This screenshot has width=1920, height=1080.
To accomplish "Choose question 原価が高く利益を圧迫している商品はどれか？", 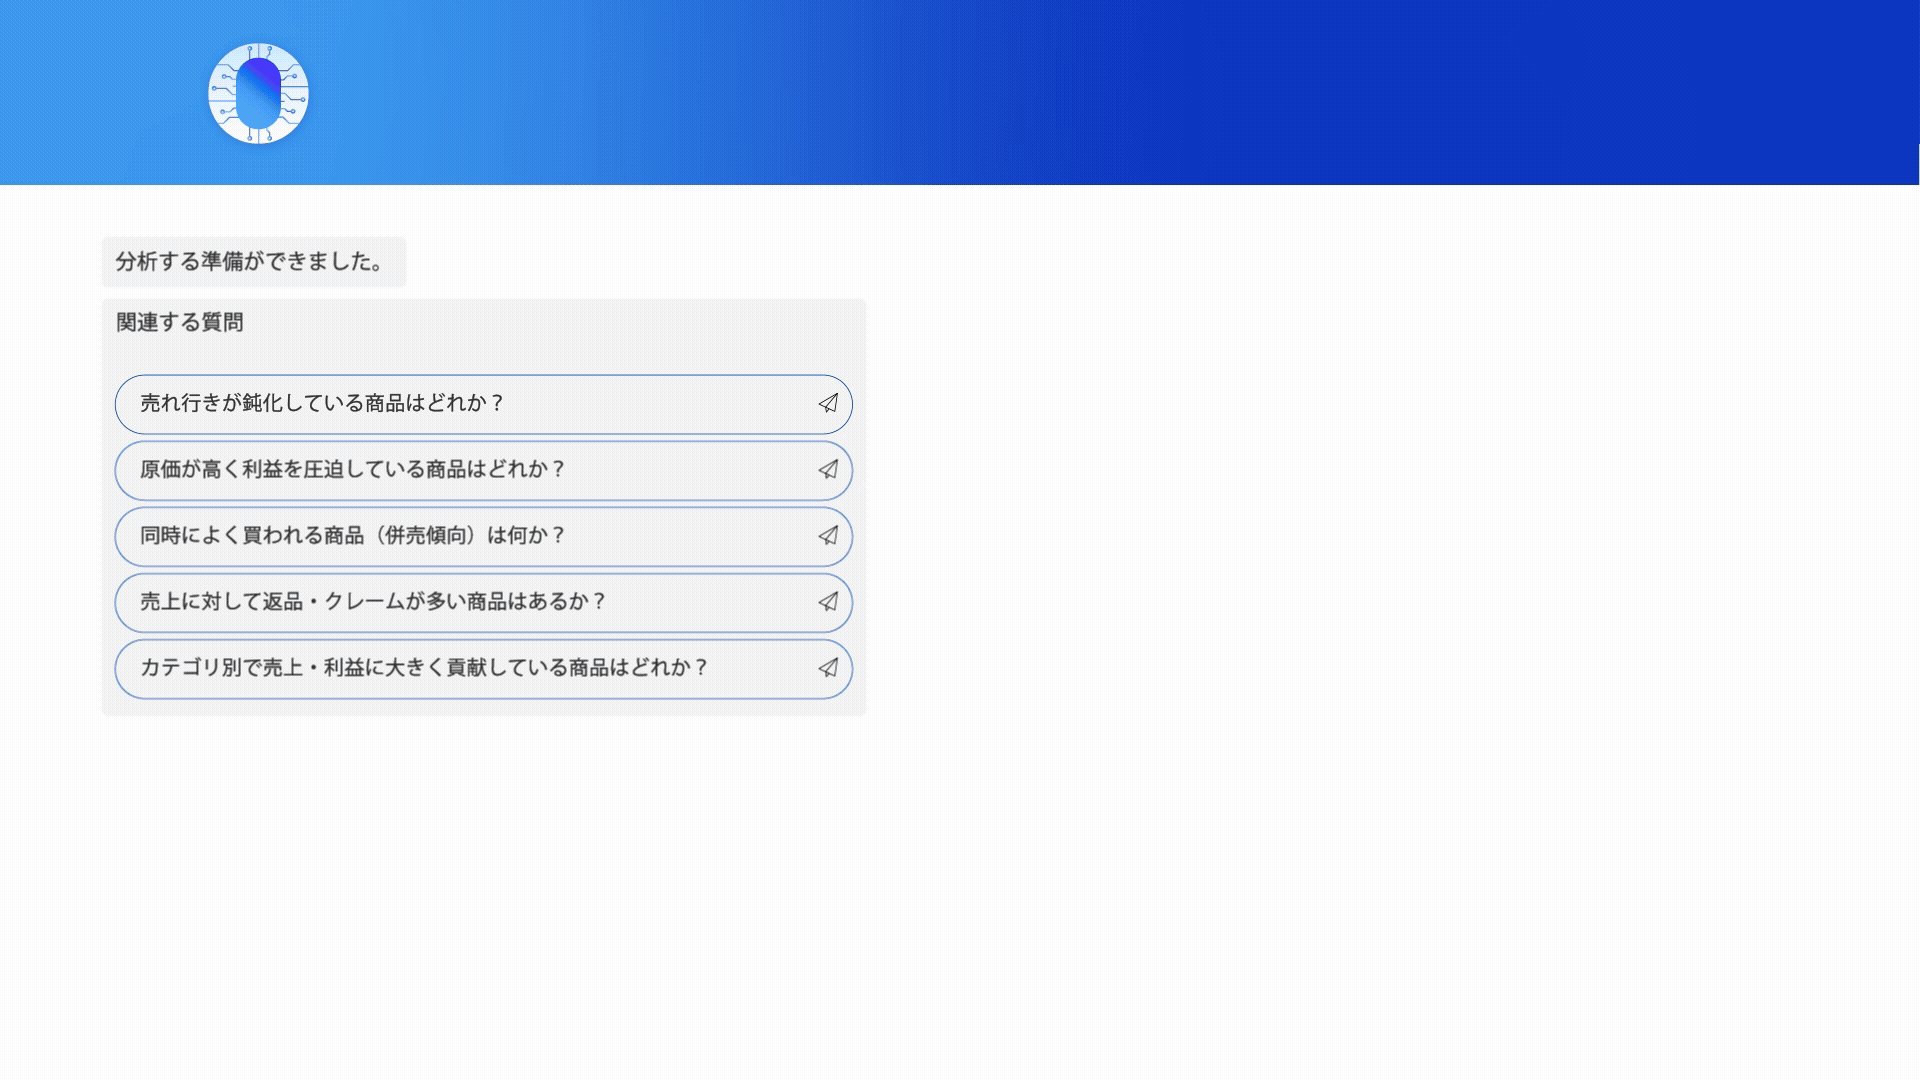I will 352,469.
